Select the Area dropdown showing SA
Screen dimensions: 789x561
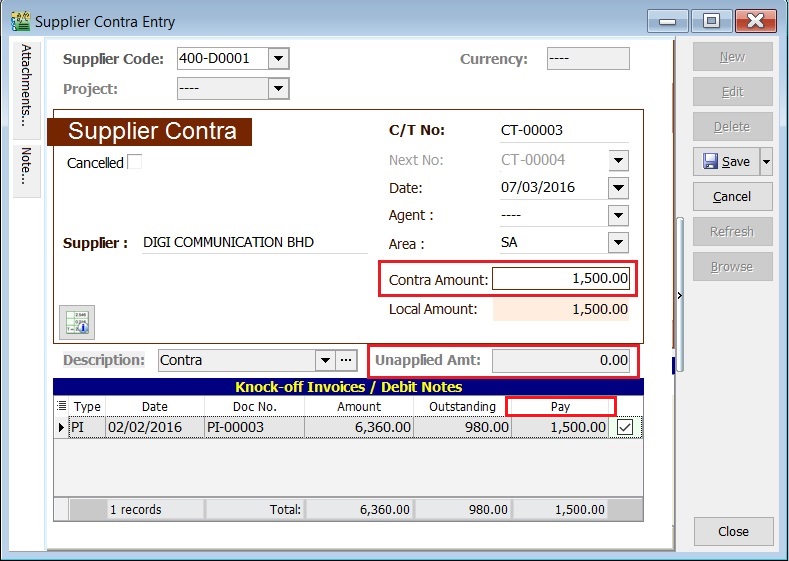618,243
